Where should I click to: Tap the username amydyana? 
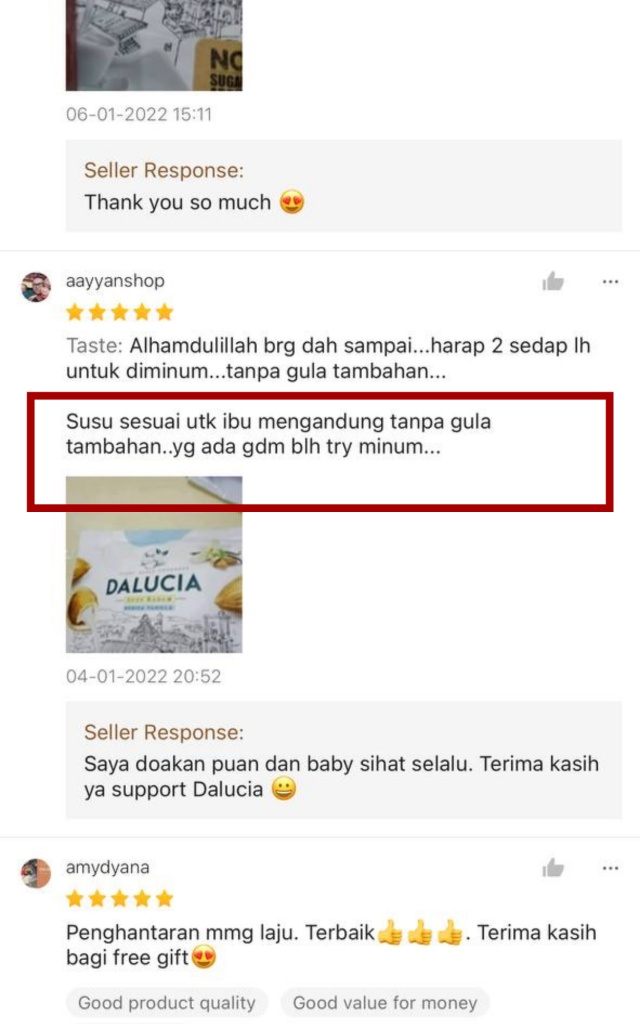[x=108, y=867]
